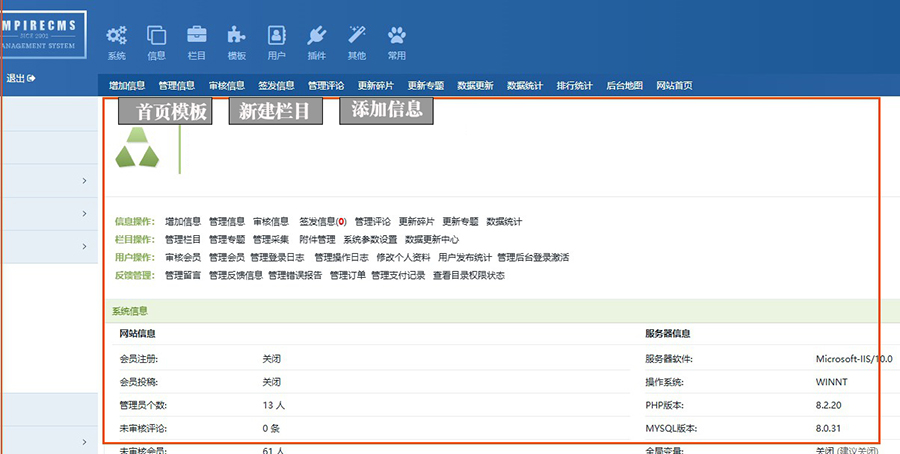
Task: Go to 网站首页 in the navigation bar
Action: [674, 86]
